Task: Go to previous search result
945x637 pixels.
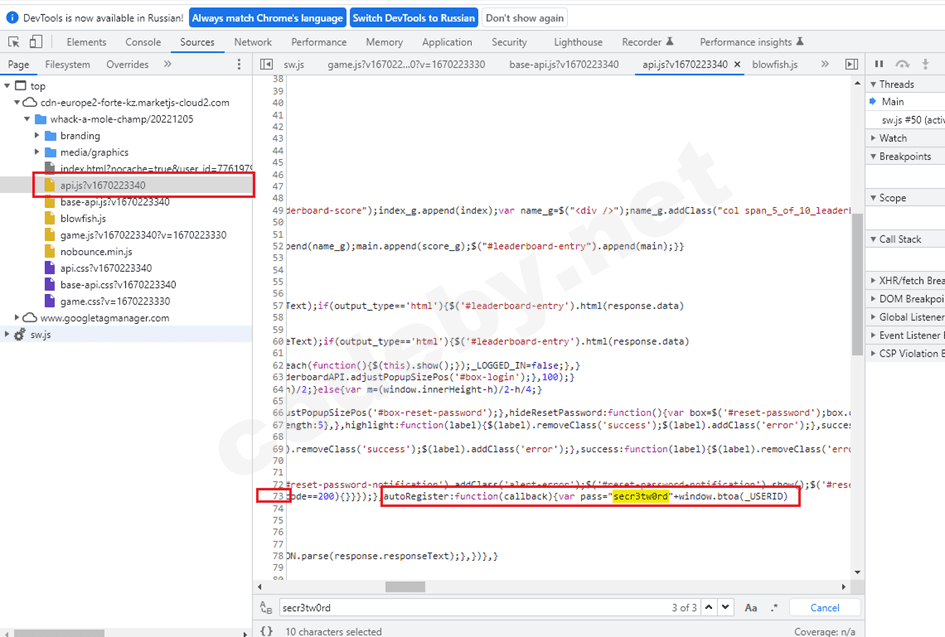Action: [x=709, y=607]
